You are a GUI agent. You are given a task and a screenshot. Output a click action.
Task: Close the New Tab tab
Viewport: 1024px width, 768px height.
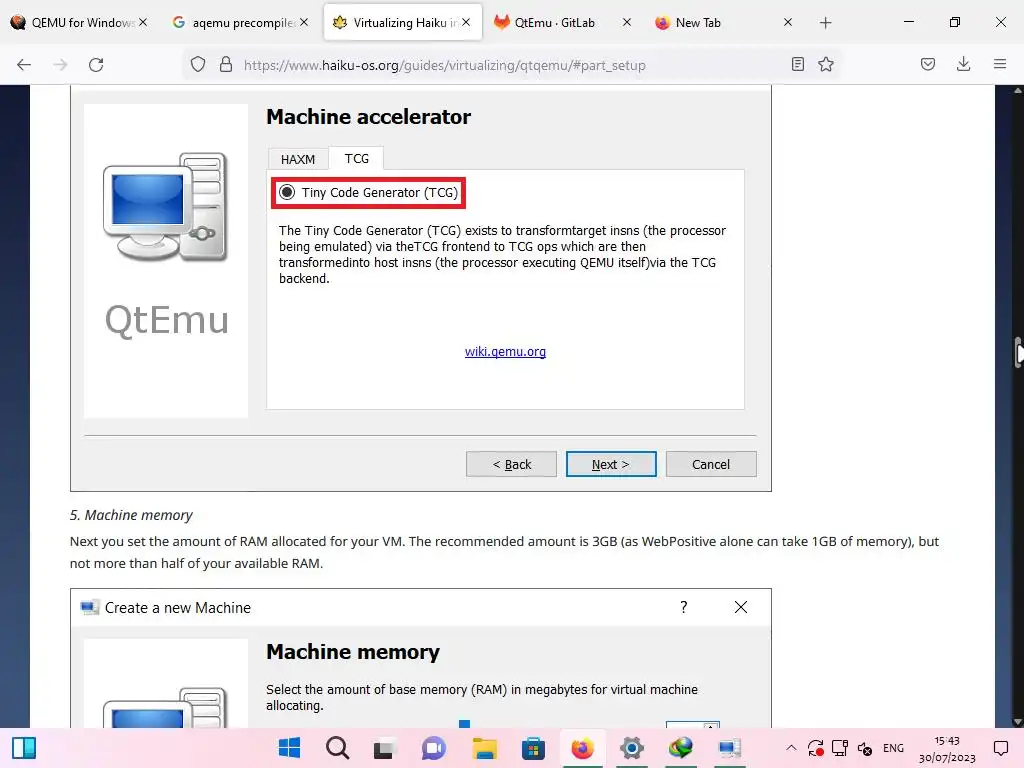point(788,22)
